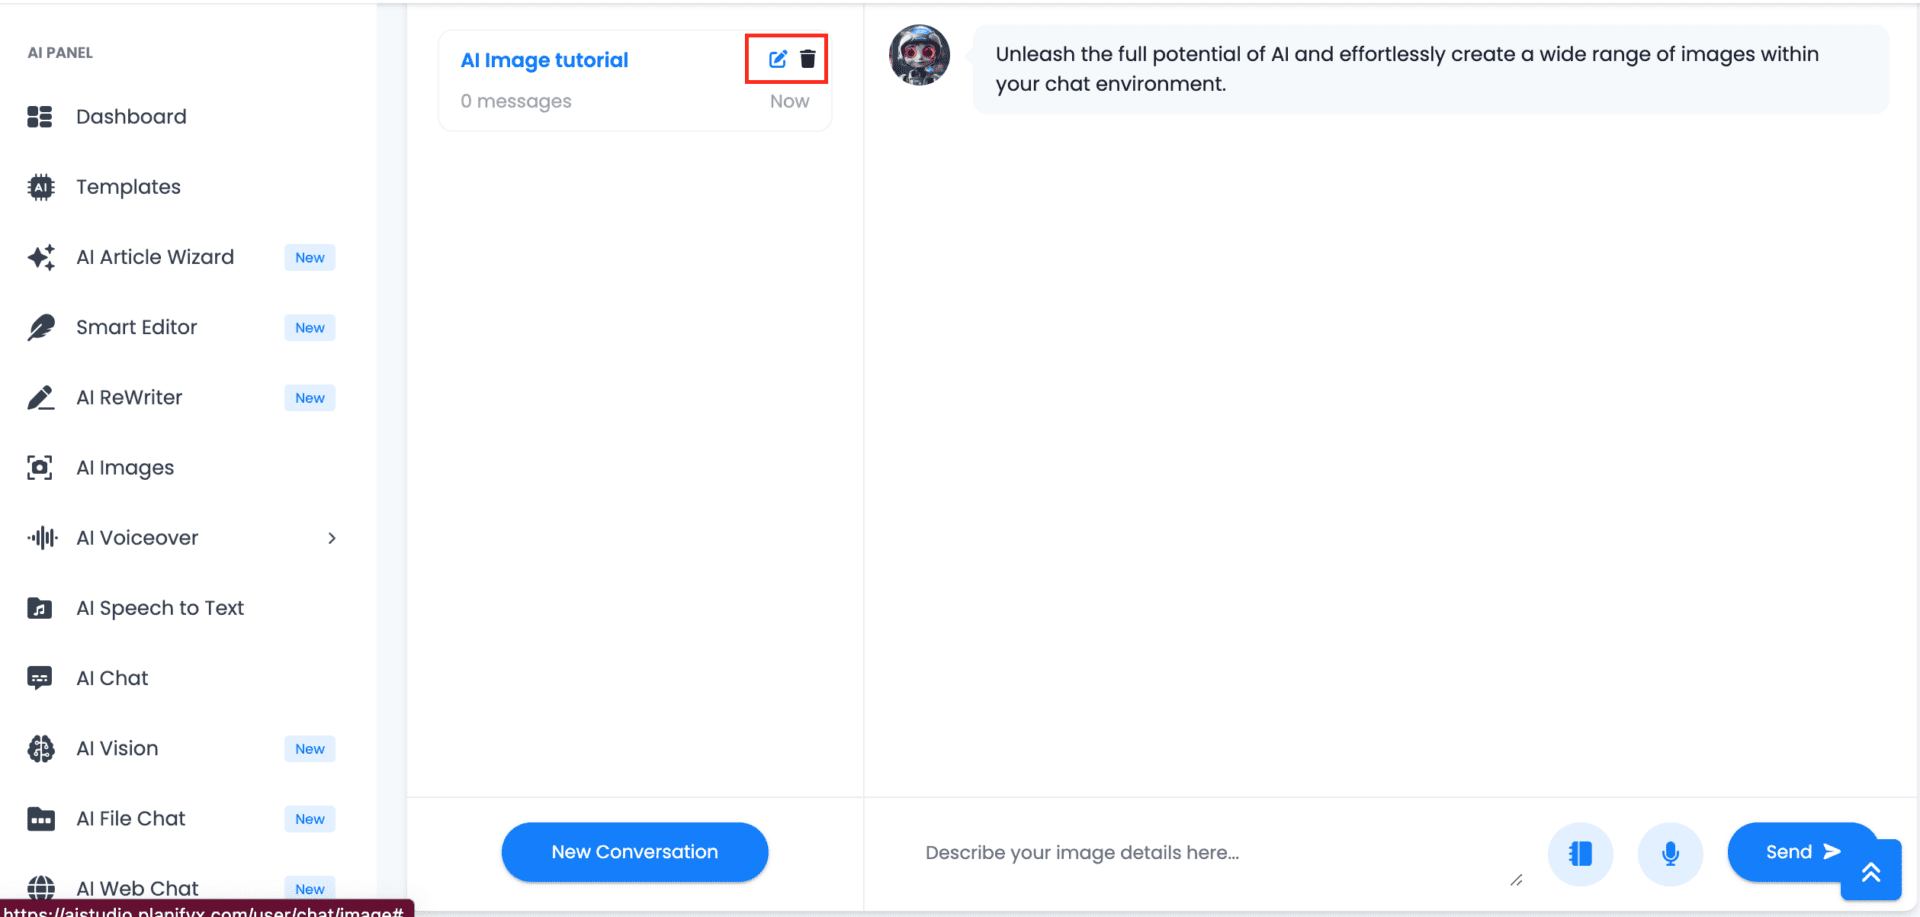The image size is (1920, 917).
Task: Select AI Speech to Text
Action: pos(160,608)
